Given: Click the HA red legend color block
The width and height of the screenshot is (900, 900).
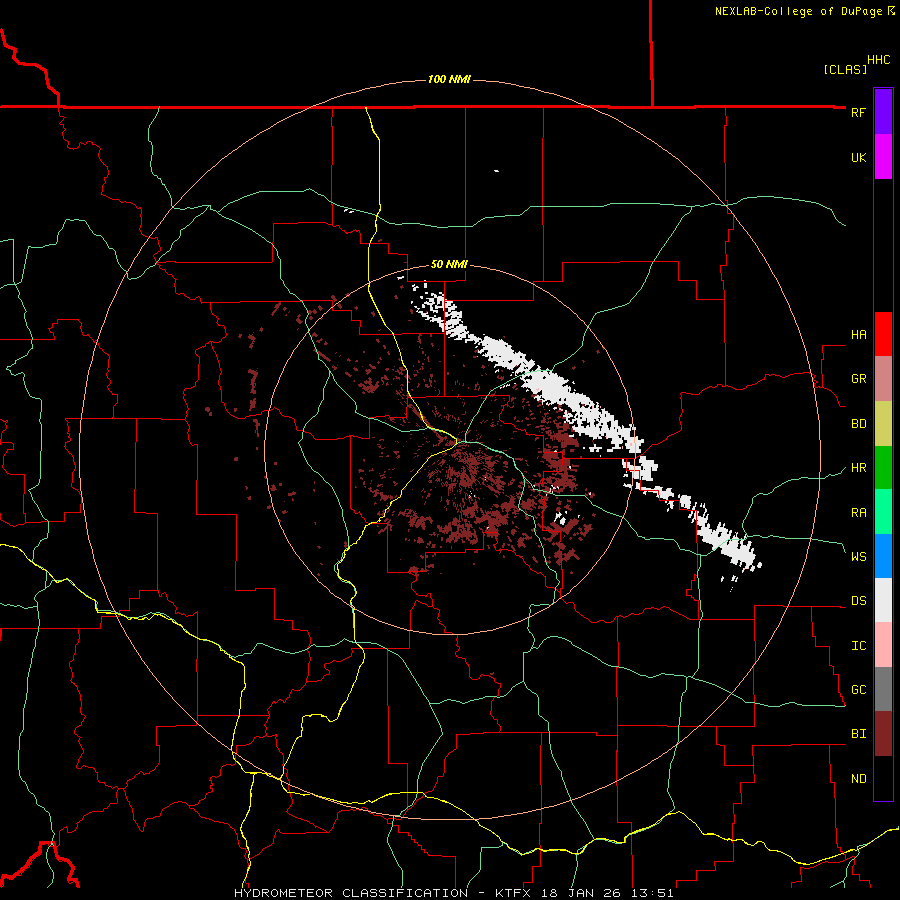Looking at the screenshot, I should 883,334.
